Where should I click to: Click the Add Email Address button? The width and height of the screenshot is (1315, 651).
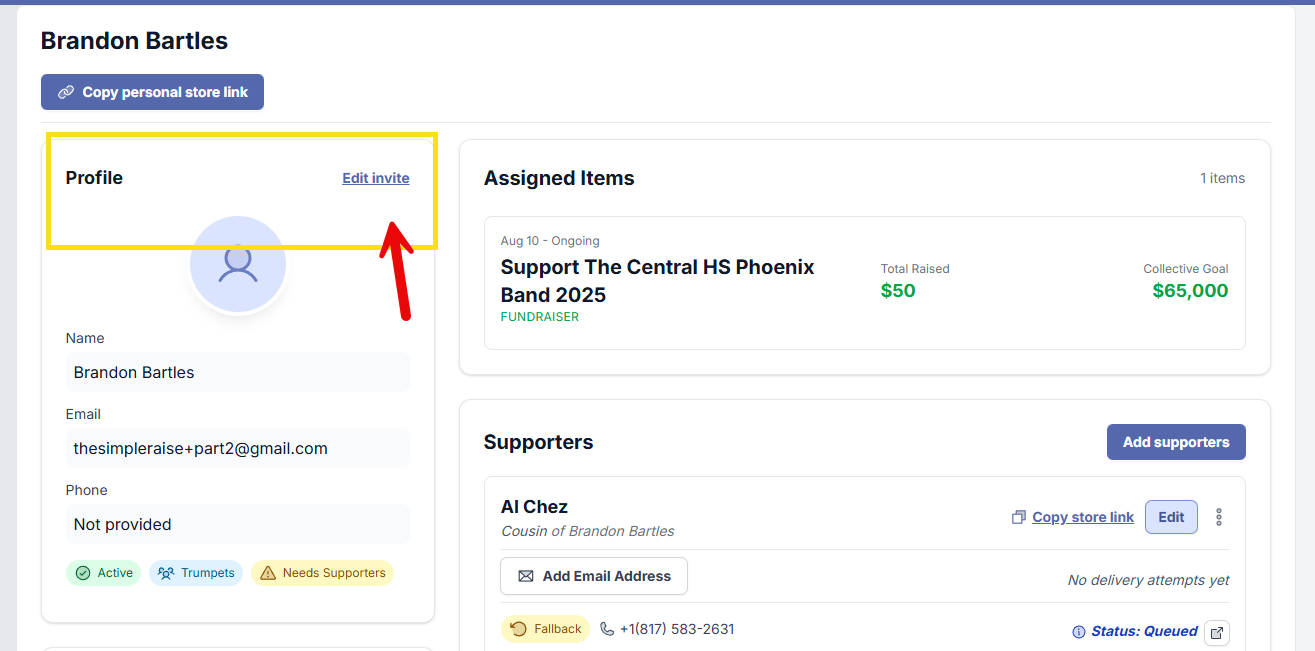pyautogui.click(x=594, y=576)
